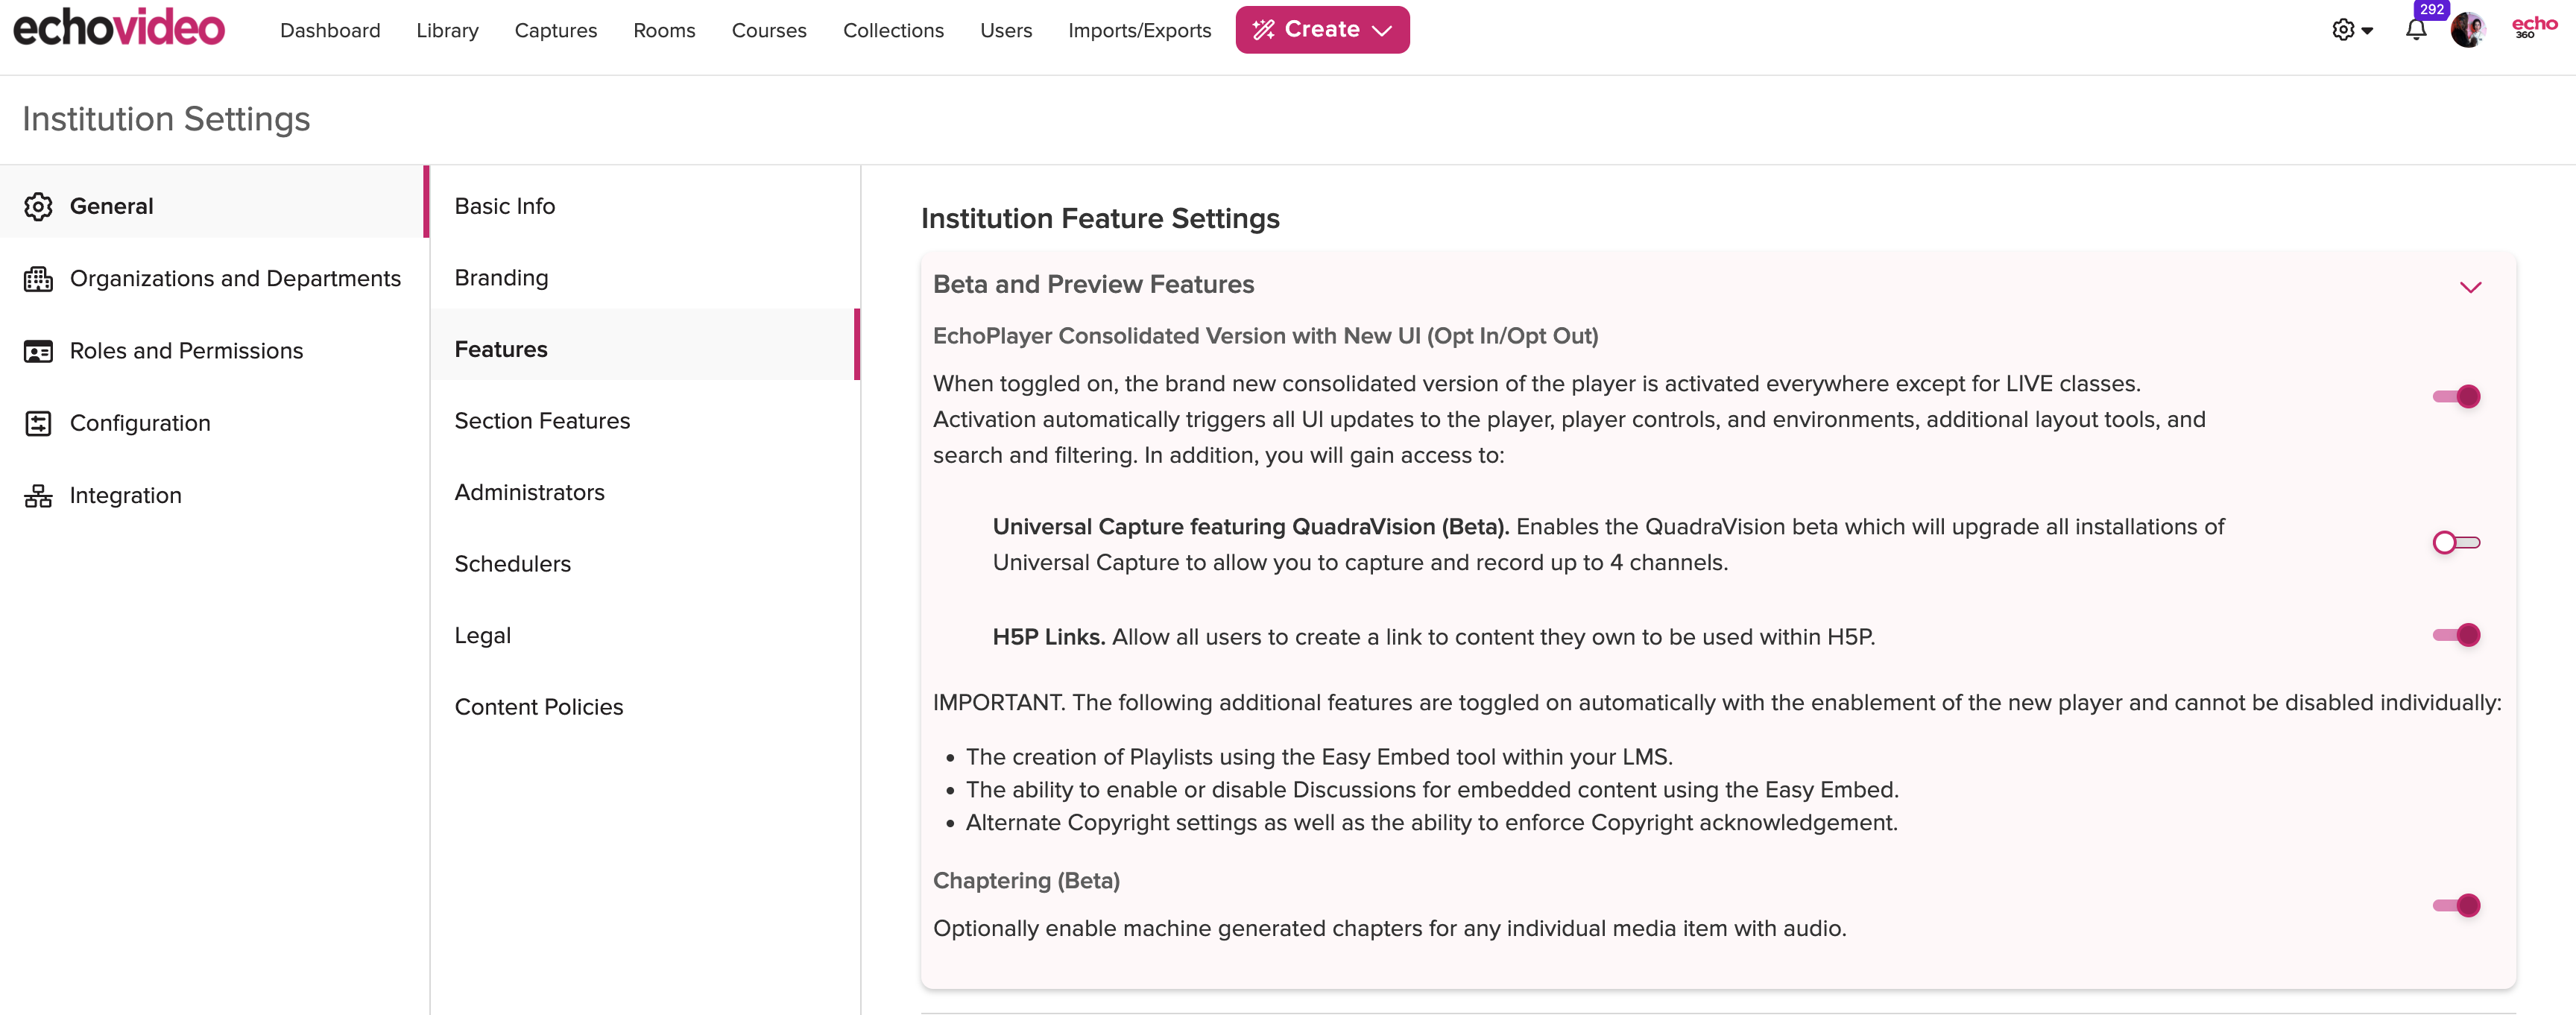Click the Beta and Preview Features heading

1093,285
